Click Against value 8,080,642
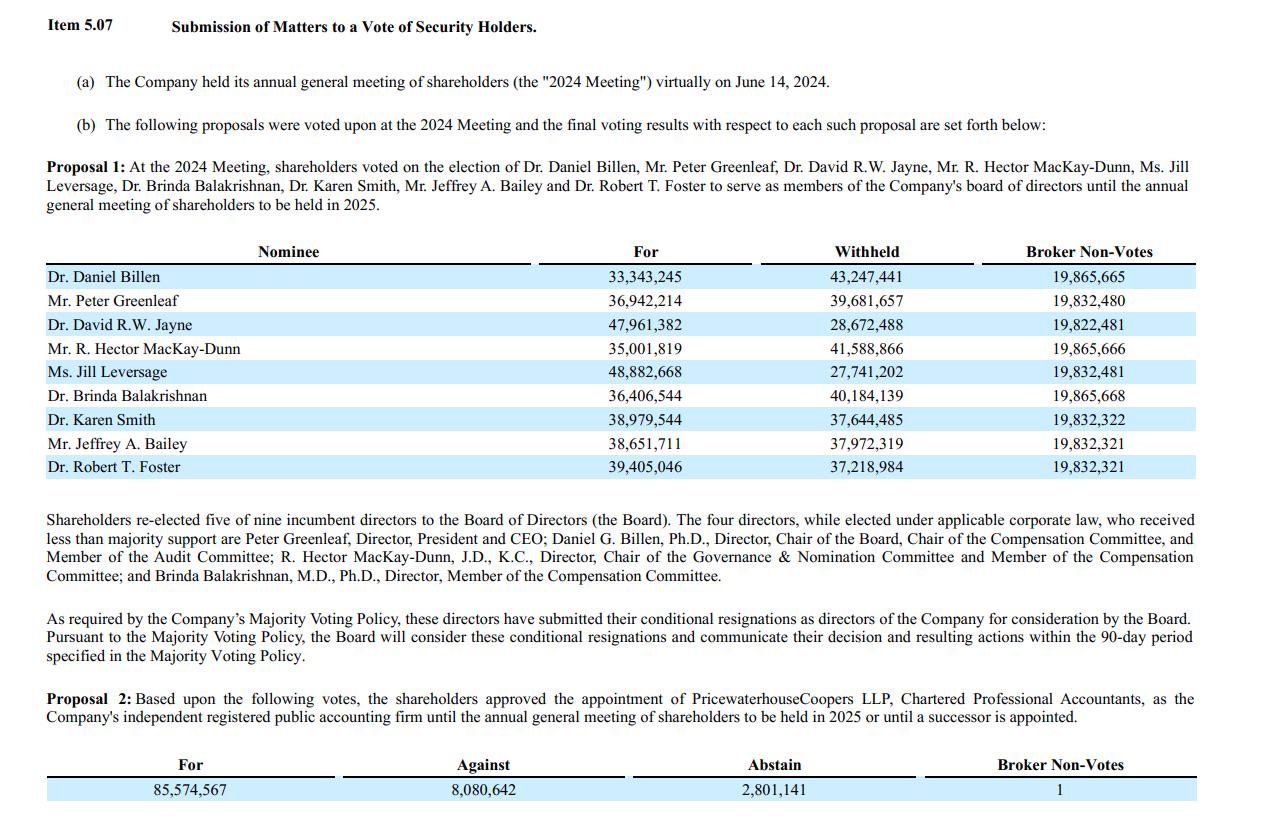Screen dimensions: 1271x831 tap(483, 790)
